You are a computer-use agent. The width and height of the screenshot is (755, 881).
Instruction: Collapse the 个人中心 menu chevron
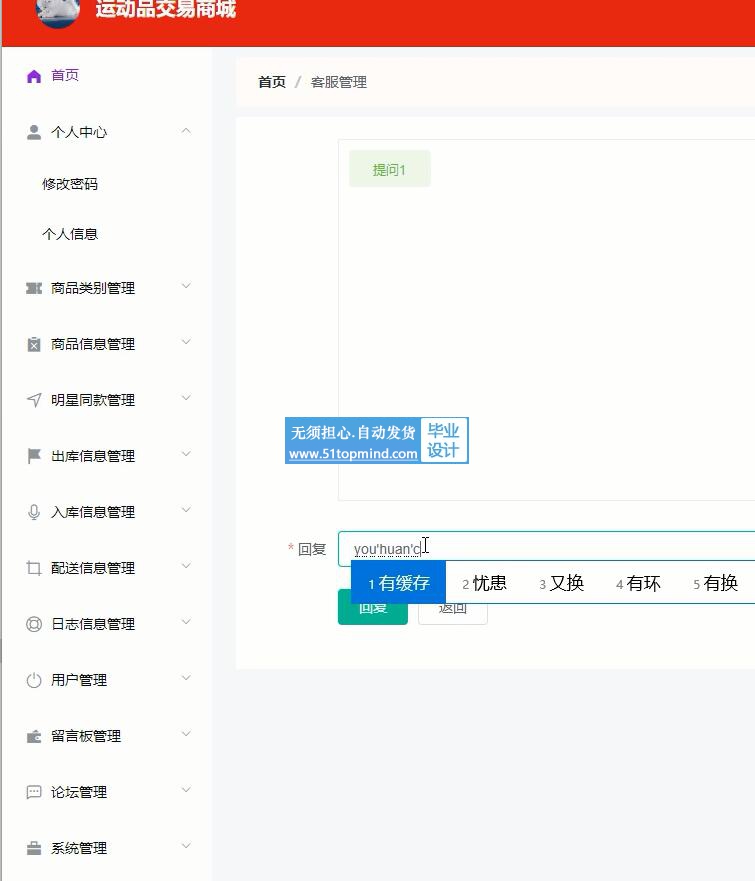tap(186, 131)
